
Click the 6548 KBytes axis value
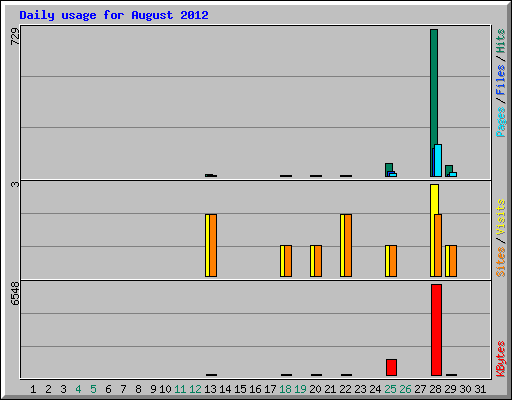pos(15,294)
